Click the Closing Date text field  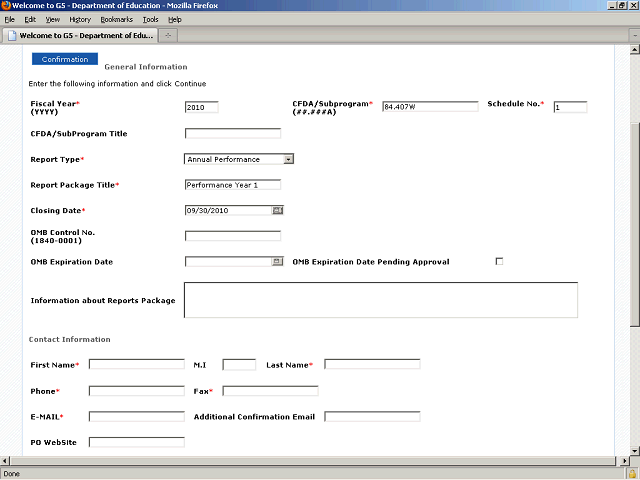coord(229,210)
